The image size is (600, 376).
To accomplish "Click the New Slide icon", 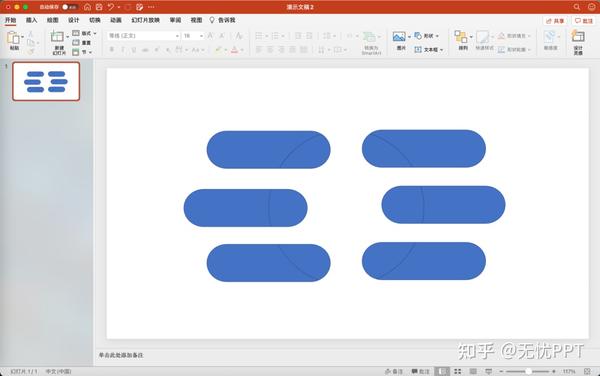I will (x=57, y=37).
